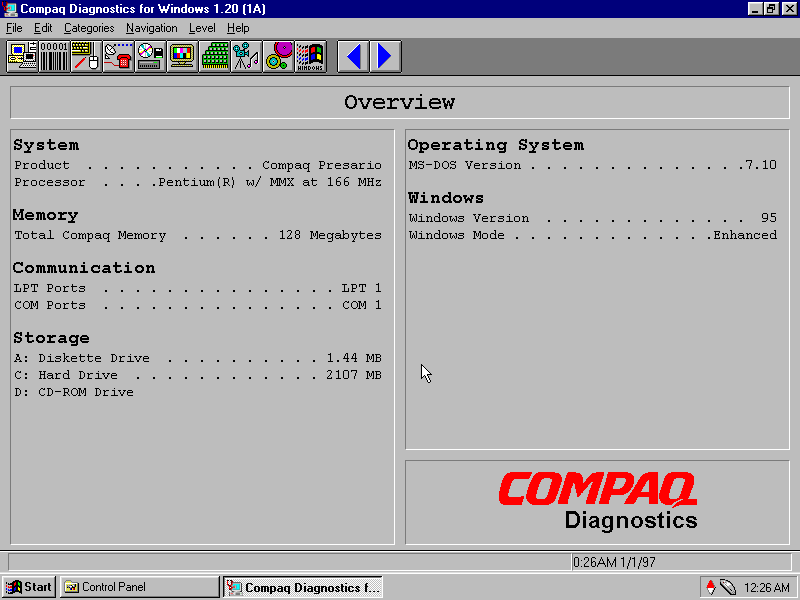Screen dimensions: 800x600
Task: Open the Navigation menu
Action: coord(151,28)
